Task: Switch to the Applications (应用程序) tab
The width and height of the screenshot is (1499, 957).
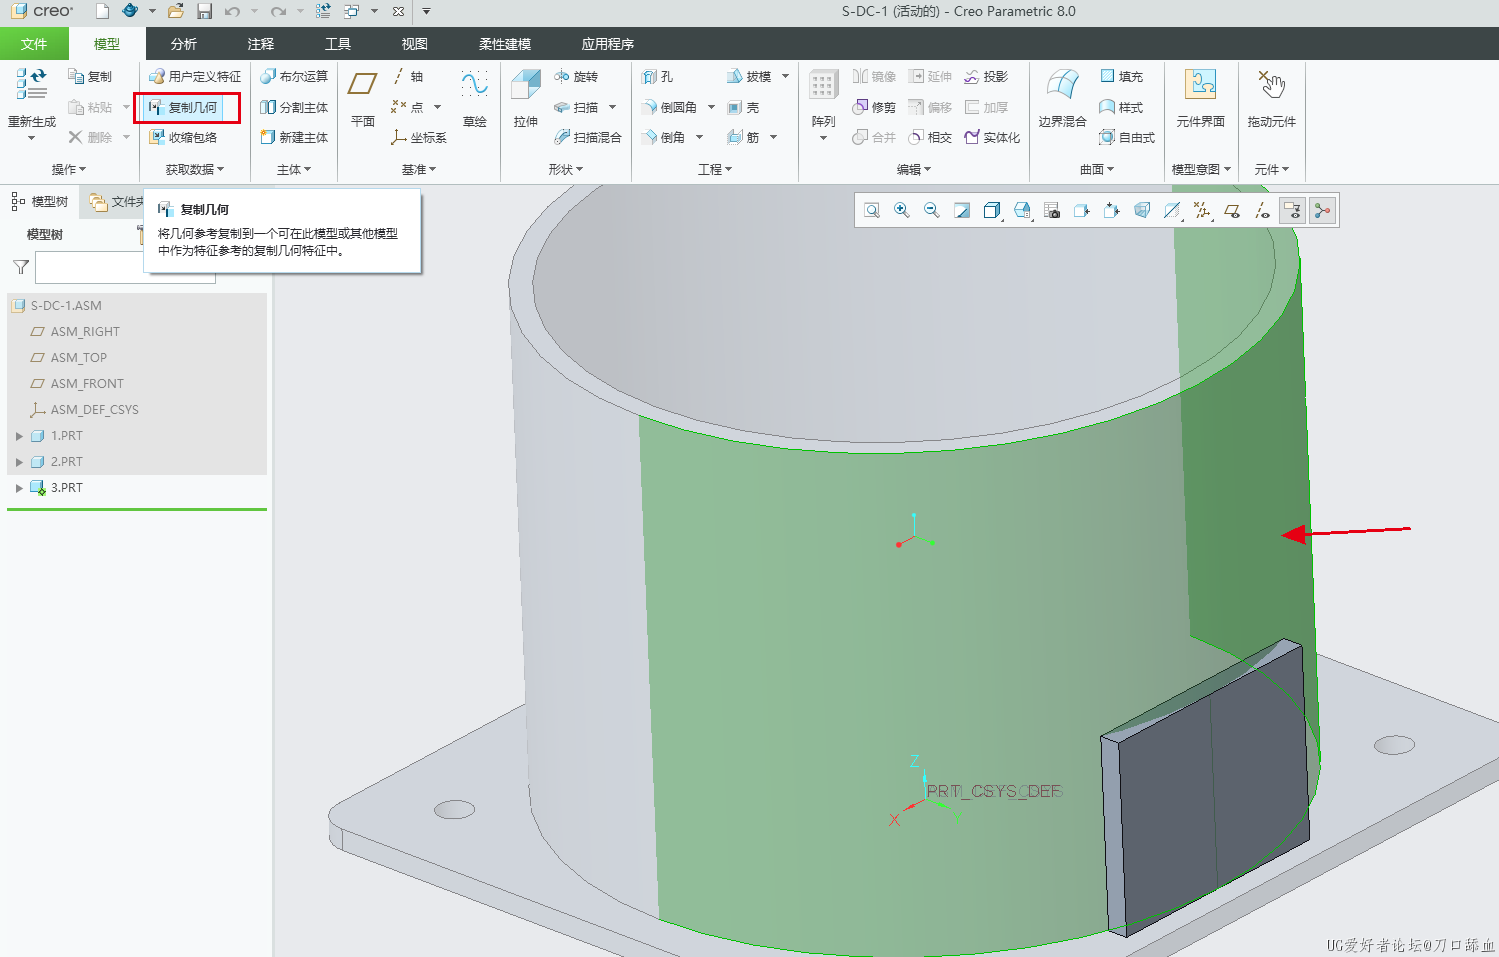Action: tap(608, 44)
